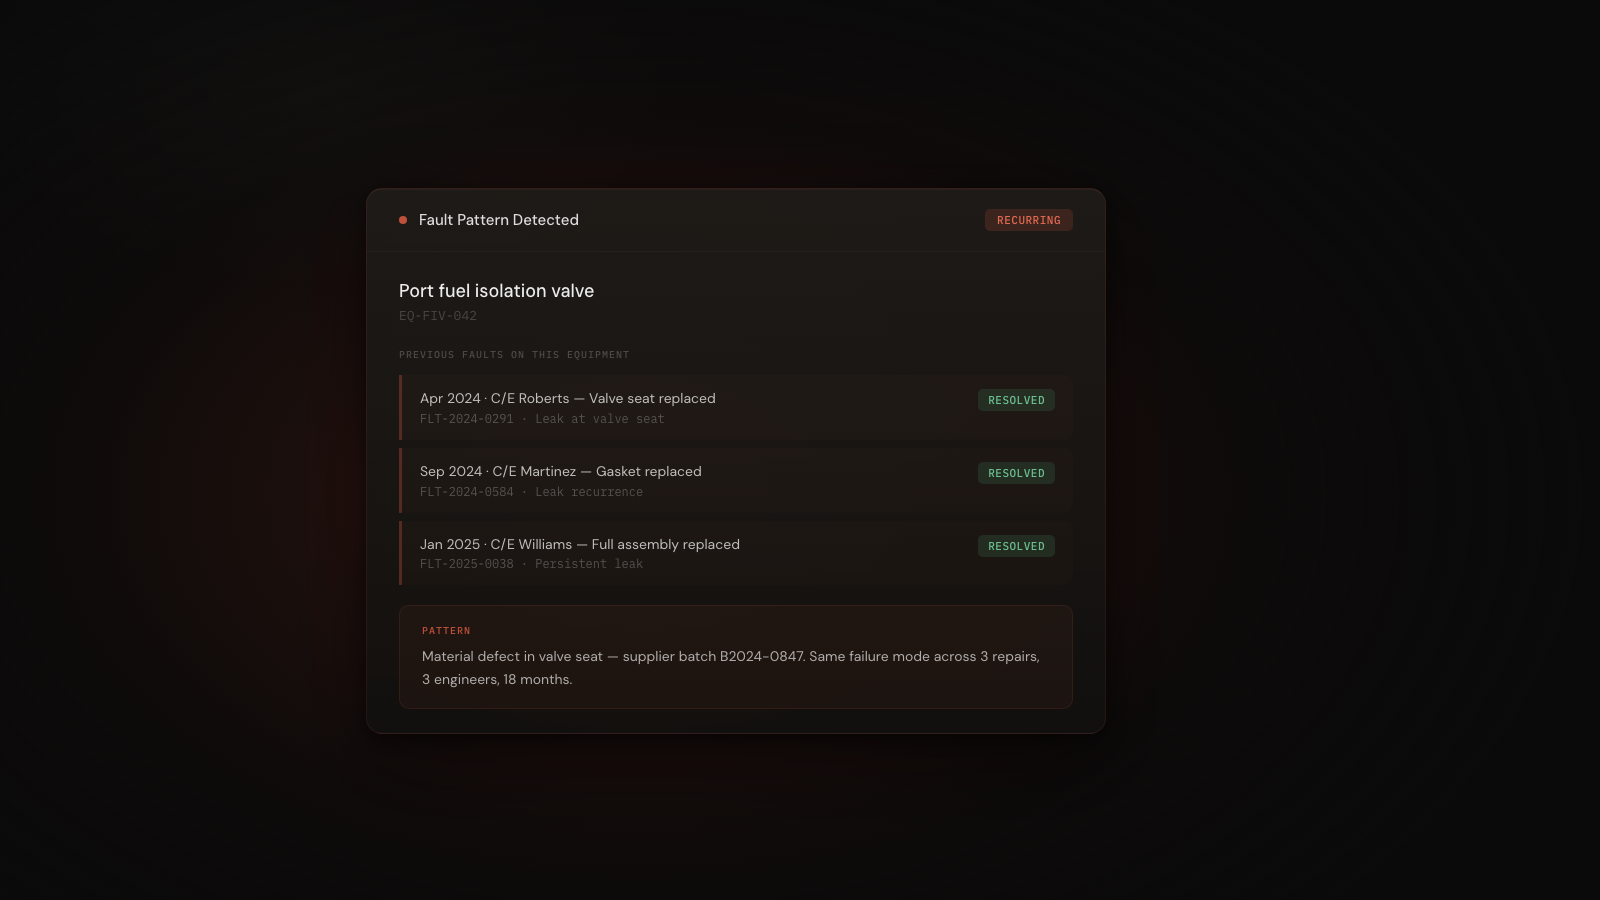The height and width of the screenshot is (900, 1600).
Task: Click RESOLVED badge for full assembly replacement
Action: [x=1016, y=546]
